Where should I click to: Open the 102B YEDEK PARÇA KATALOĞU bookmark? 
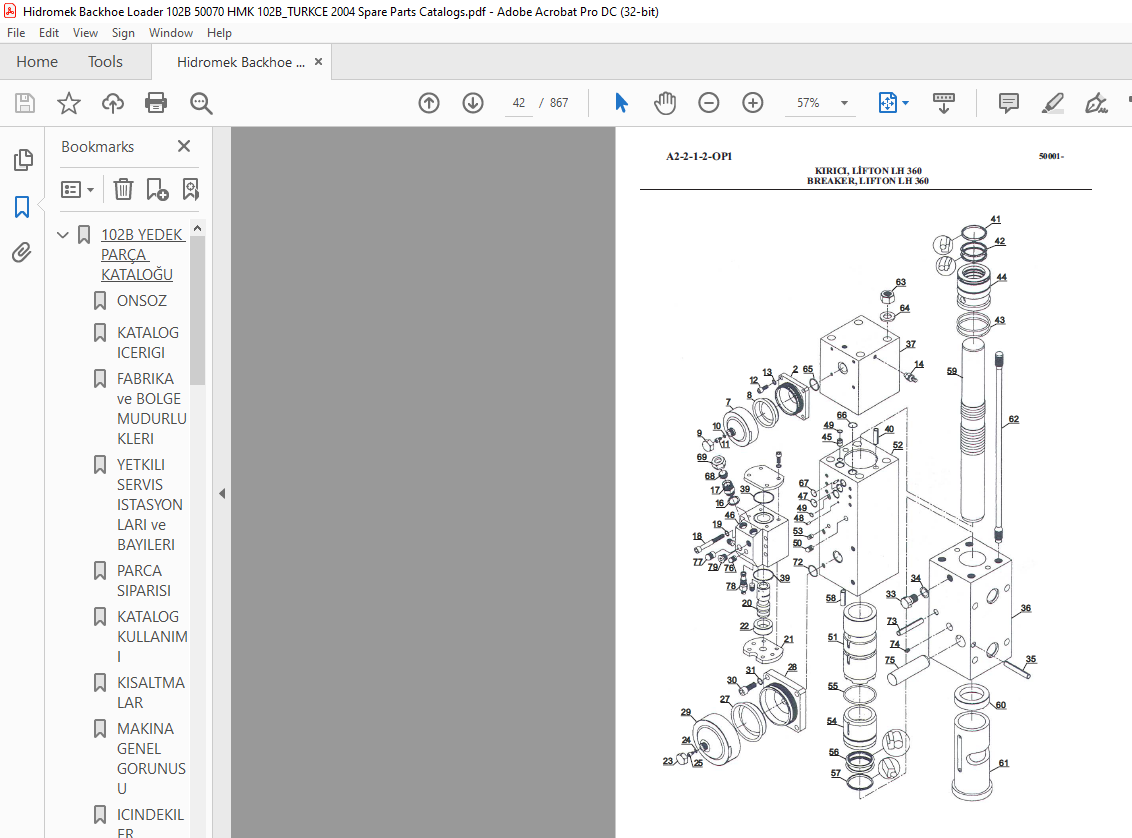point(143,255)
